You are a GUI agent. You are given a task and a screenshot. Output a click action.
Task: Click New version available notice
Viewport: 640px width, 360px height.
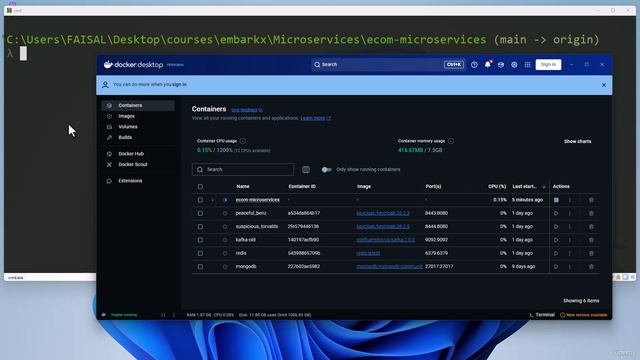(583, 315)
